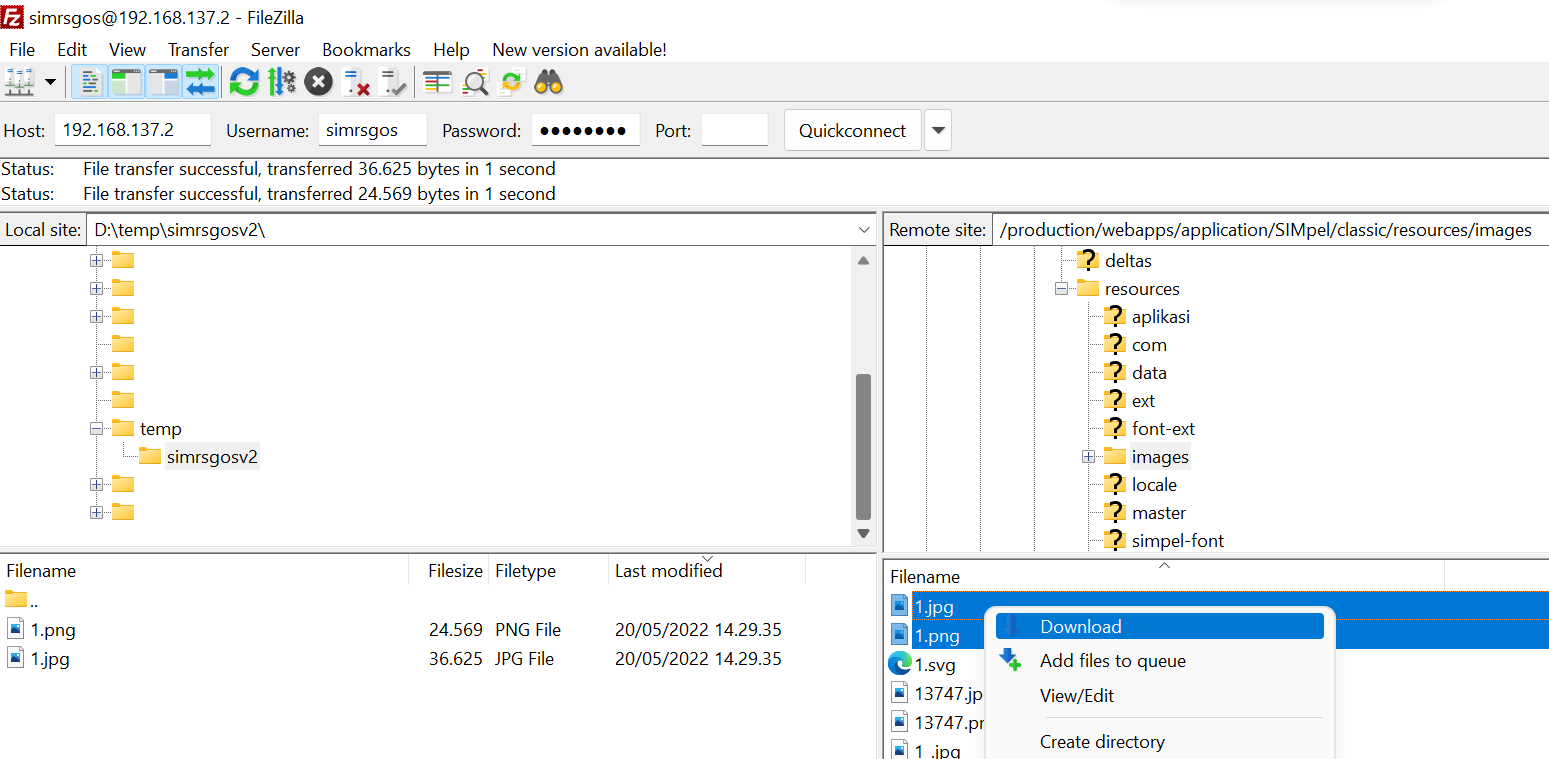Image resolution: width=1549 pixels, height=759 pixels.
Task: Open the Quickconnect history dropdown arrow
Action: [937, 131]
